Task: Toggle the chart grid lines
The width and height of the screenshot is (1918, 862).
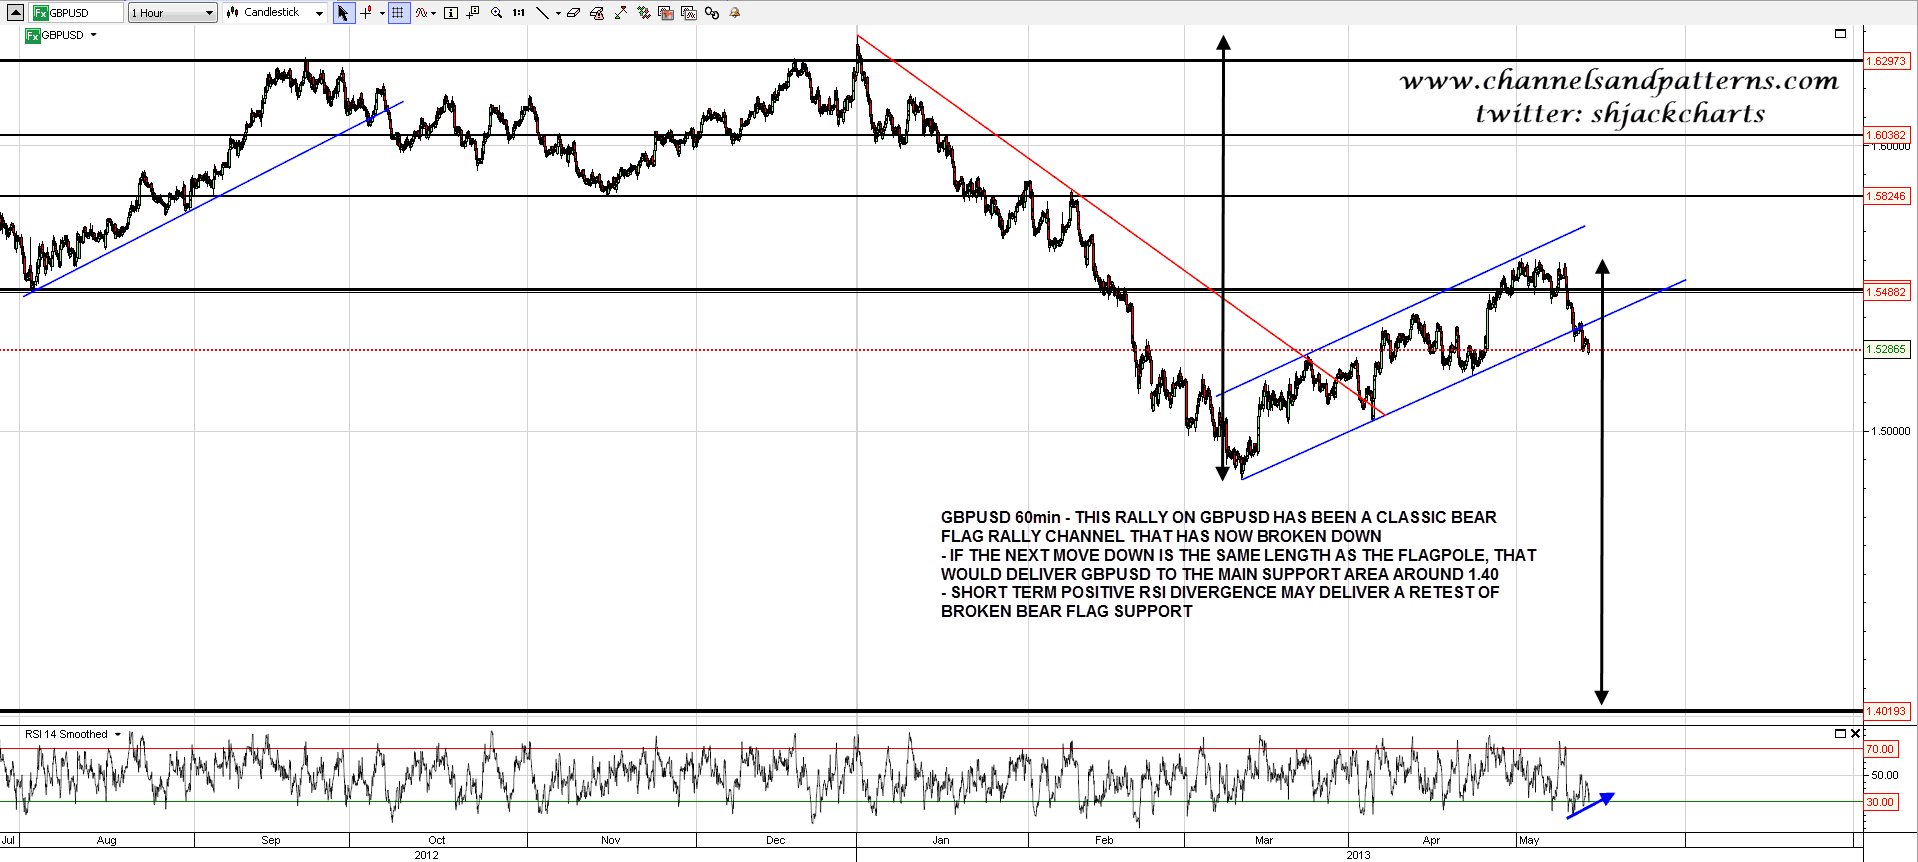Action: point(398,13)
